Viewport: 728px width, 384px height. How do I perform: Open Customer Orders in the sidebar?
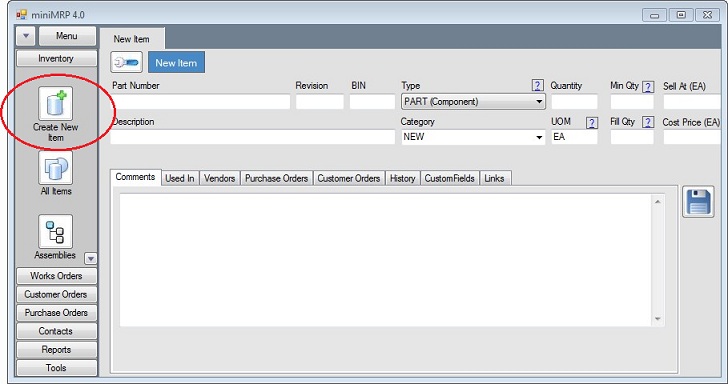point(56,294)
